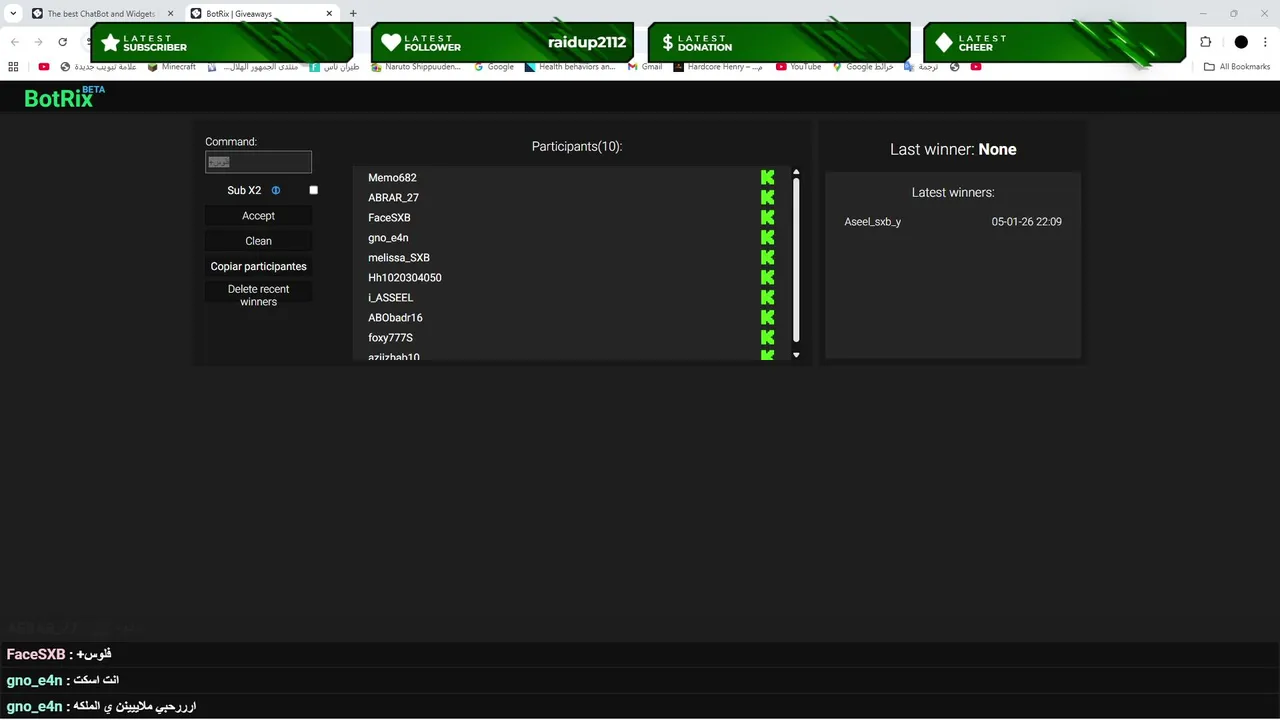Viewport: 1280px width, 720px height.
Task: Go back with the browser back arrow
Action: tap(14, 42)
